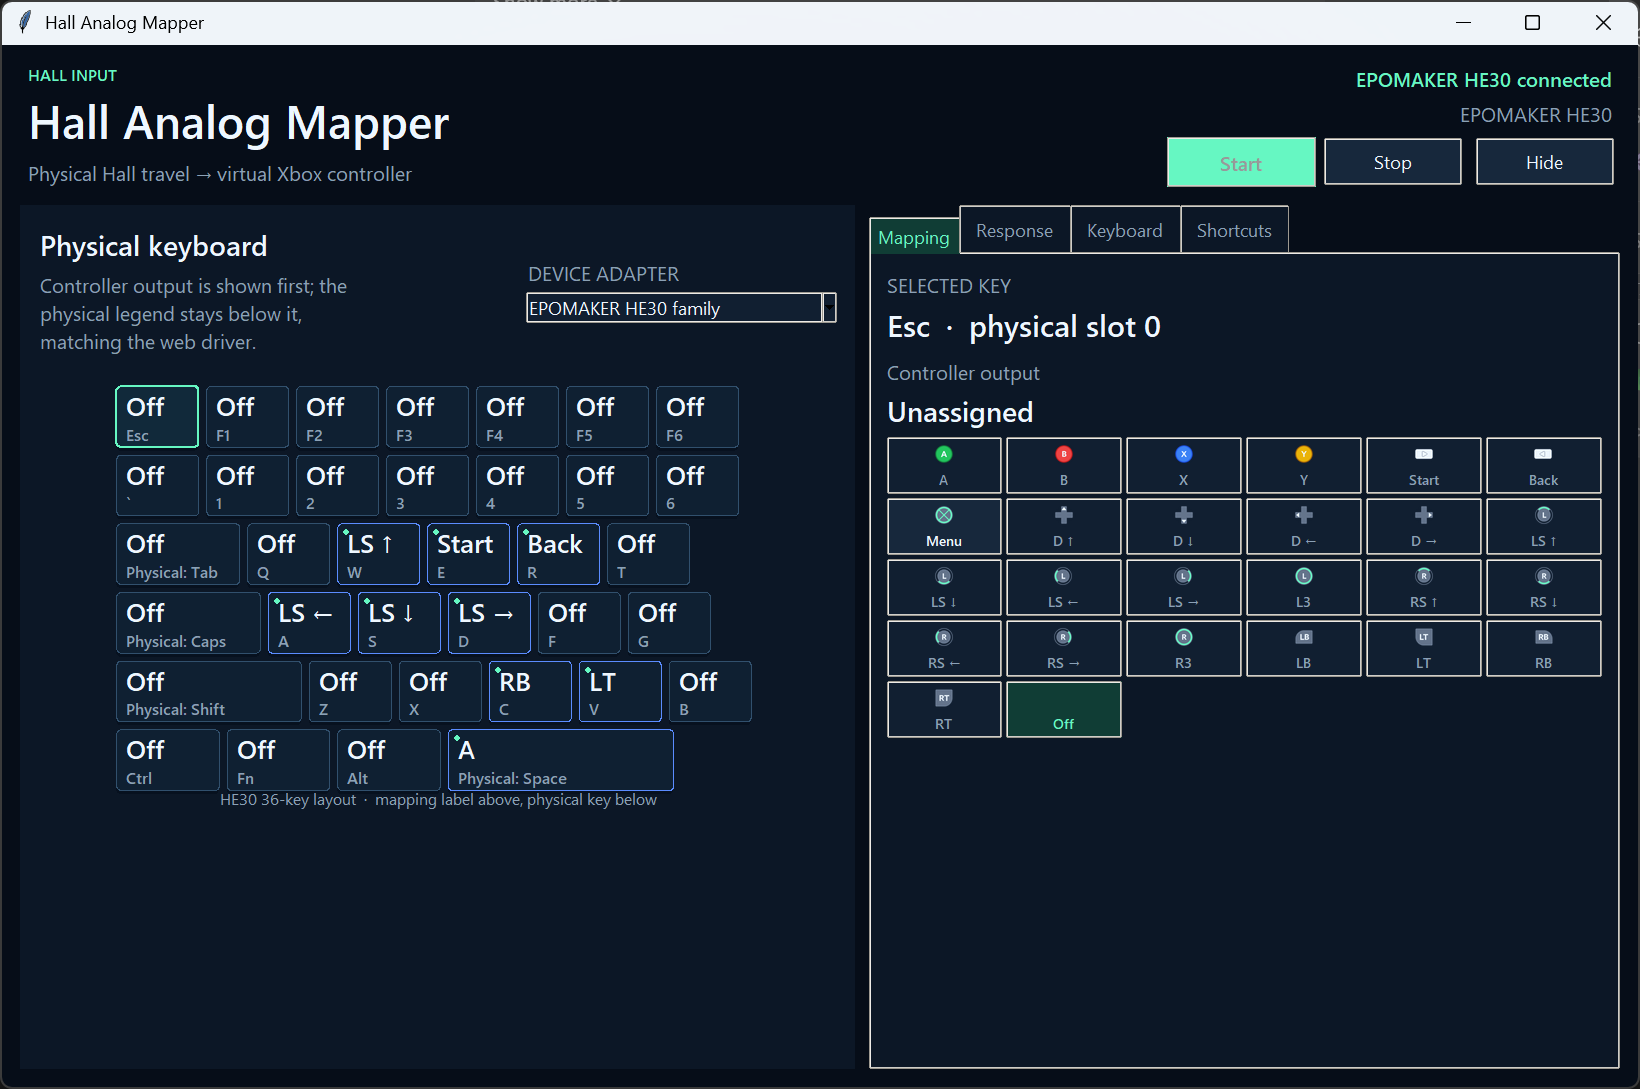Assign RS left output
Viewport: 1640px width, 1089px height.
944,648
